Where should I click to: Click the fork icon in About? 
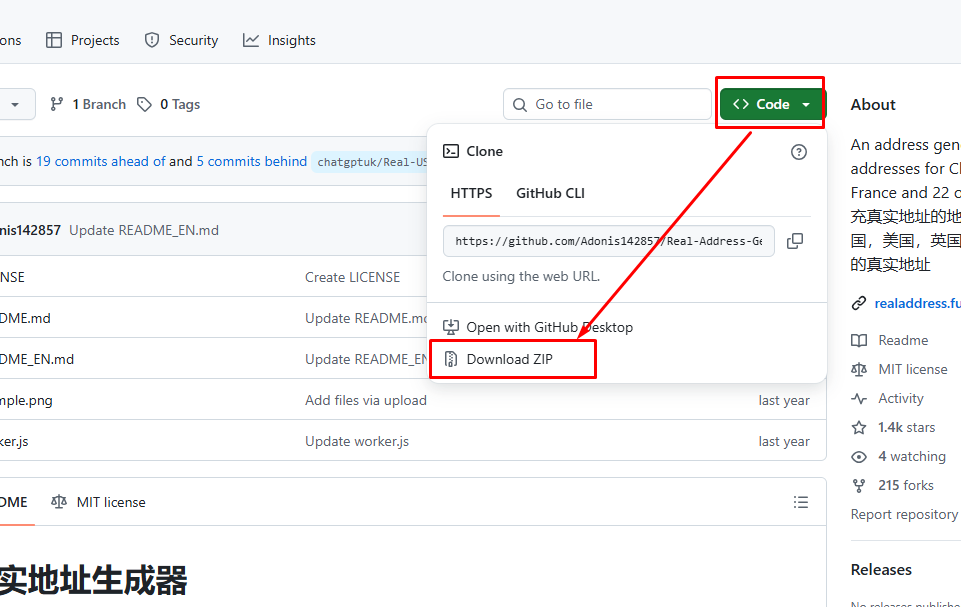click(859, 486)
